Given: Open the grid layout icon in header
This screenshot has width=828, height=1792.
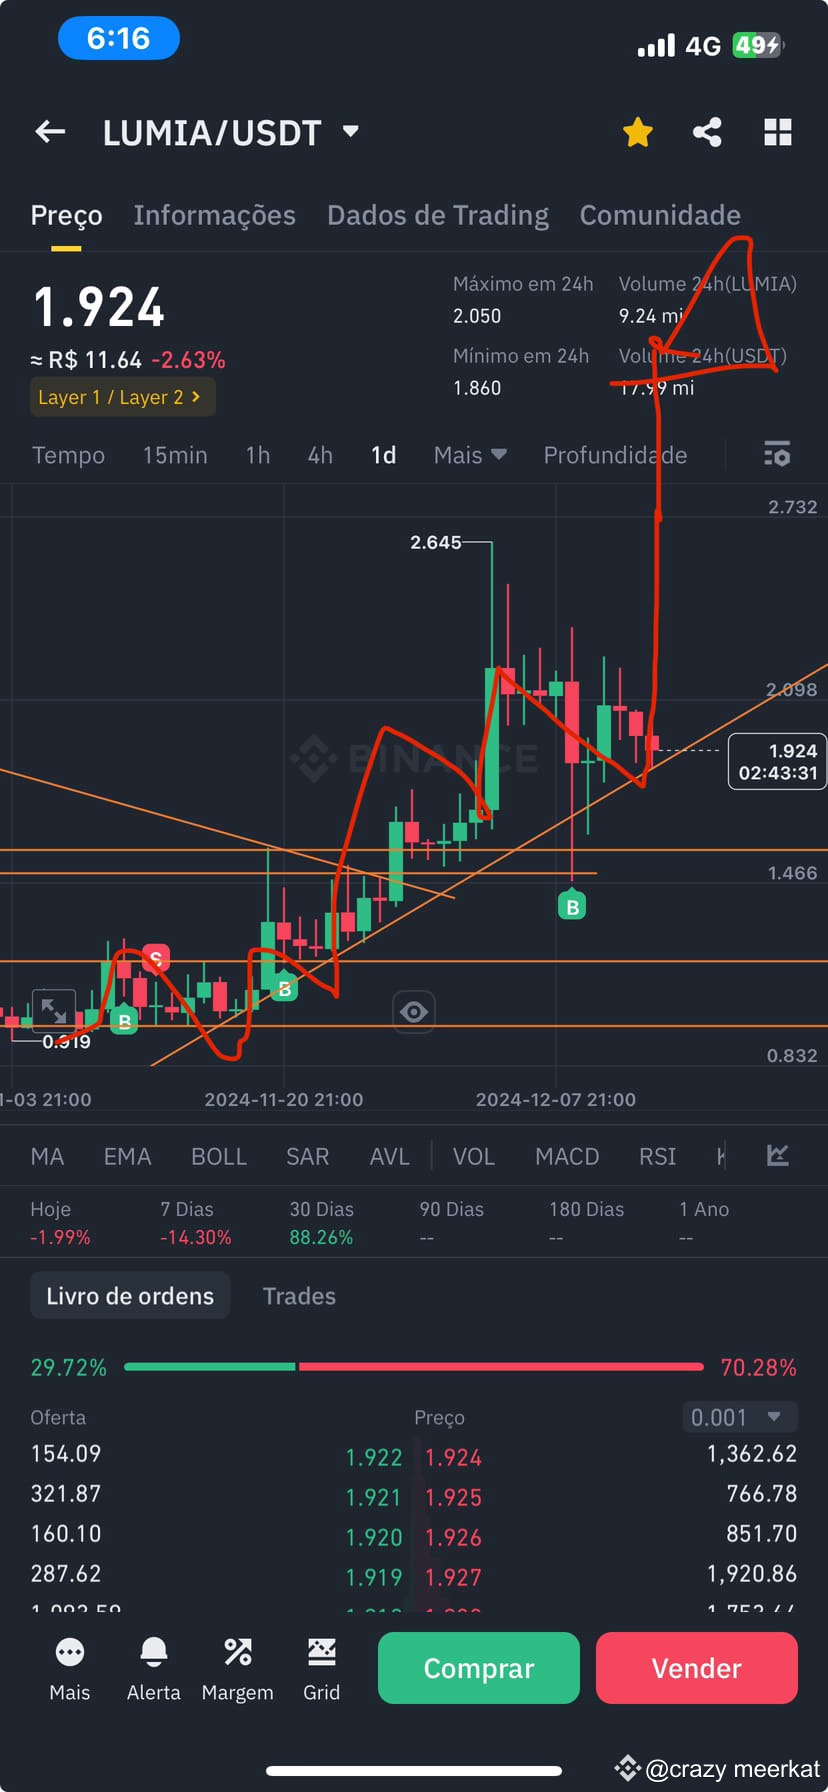Looking at the screenshot, I should coord(778,132).
